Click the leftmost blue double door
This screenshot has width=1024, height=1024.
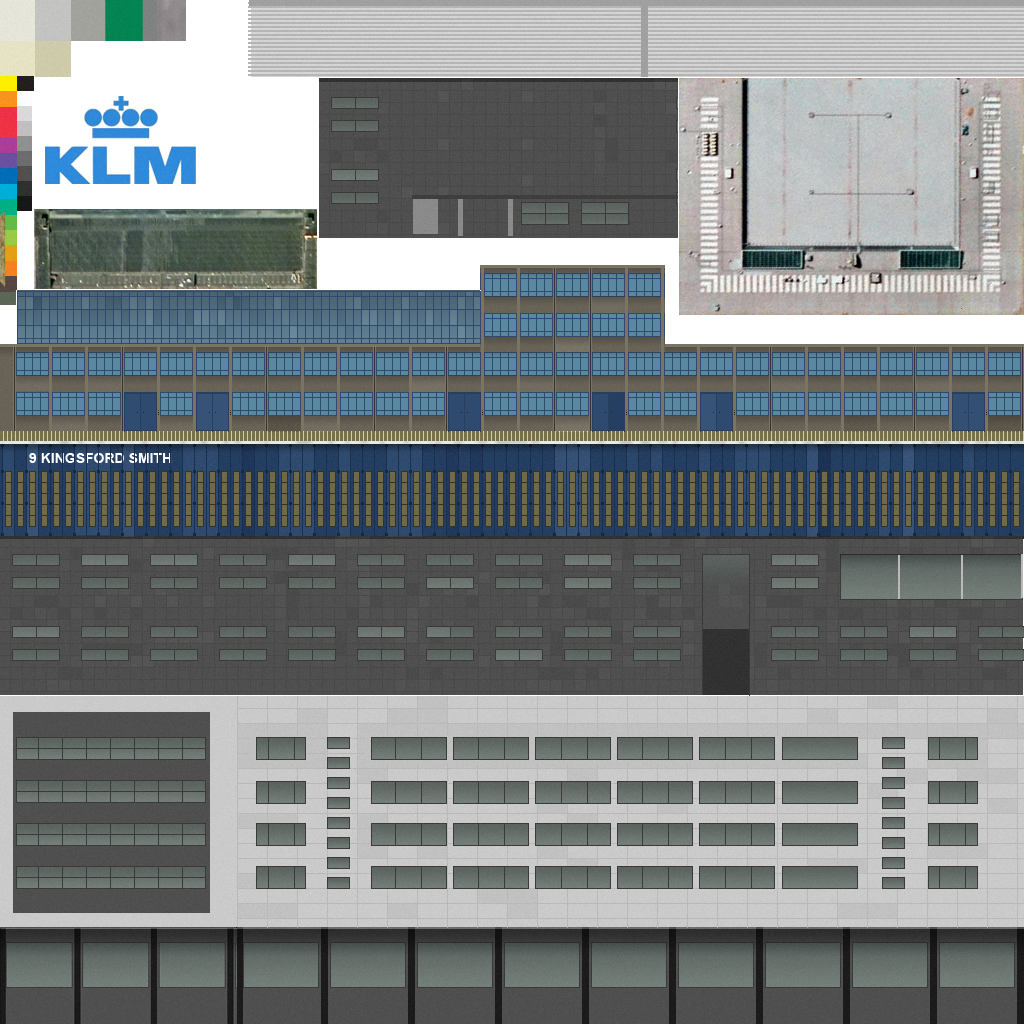point(140,411)
